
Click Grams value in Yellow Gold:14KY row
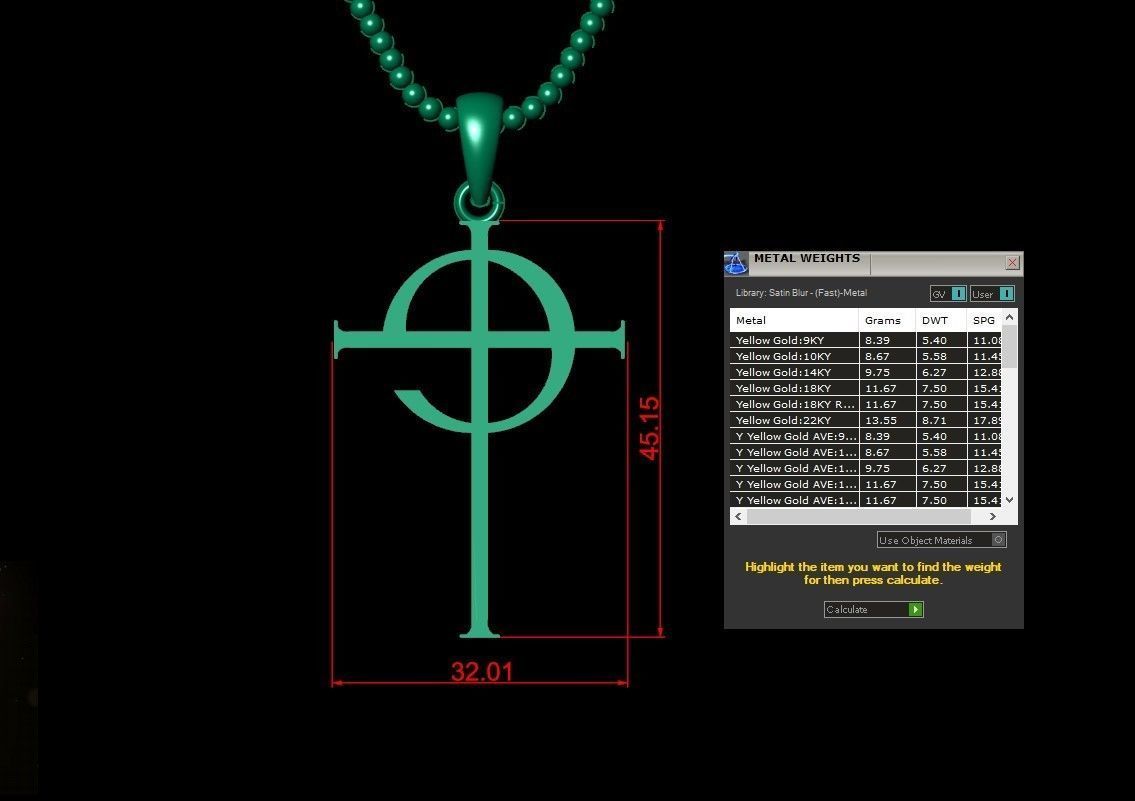coord(887,372)
